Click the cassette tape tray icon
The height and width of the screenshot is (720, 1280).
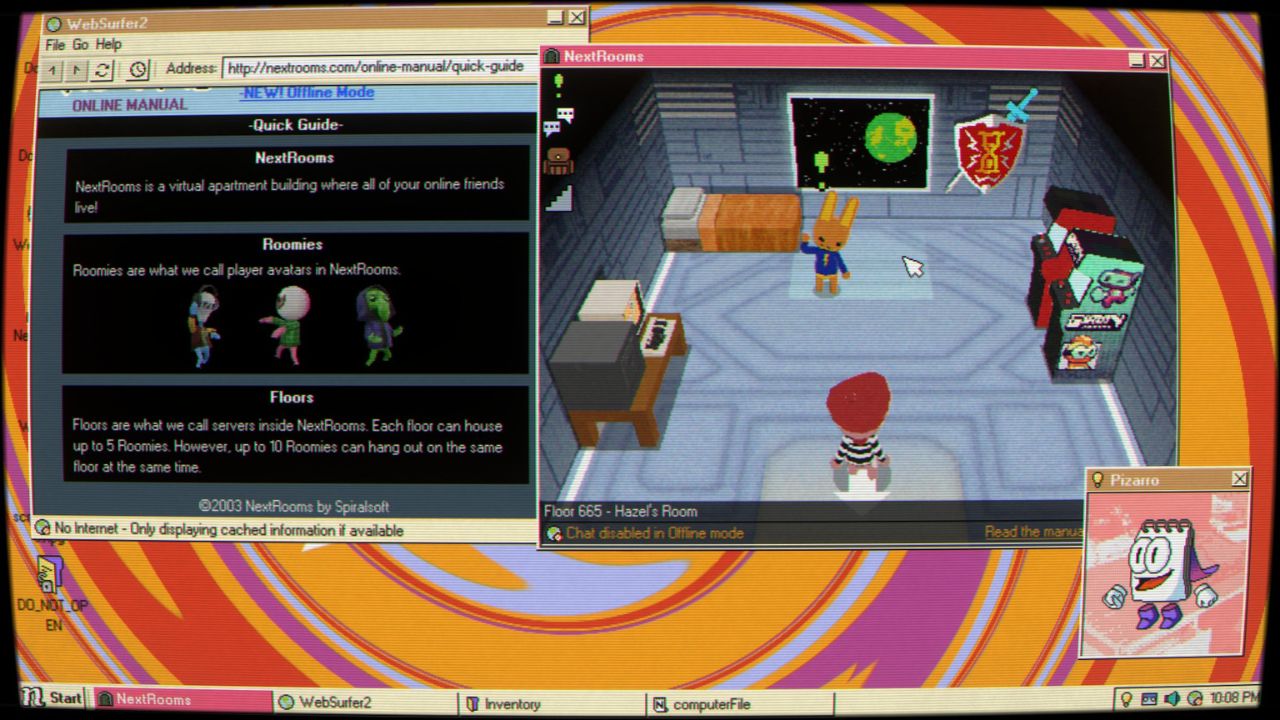[1148, 698]
